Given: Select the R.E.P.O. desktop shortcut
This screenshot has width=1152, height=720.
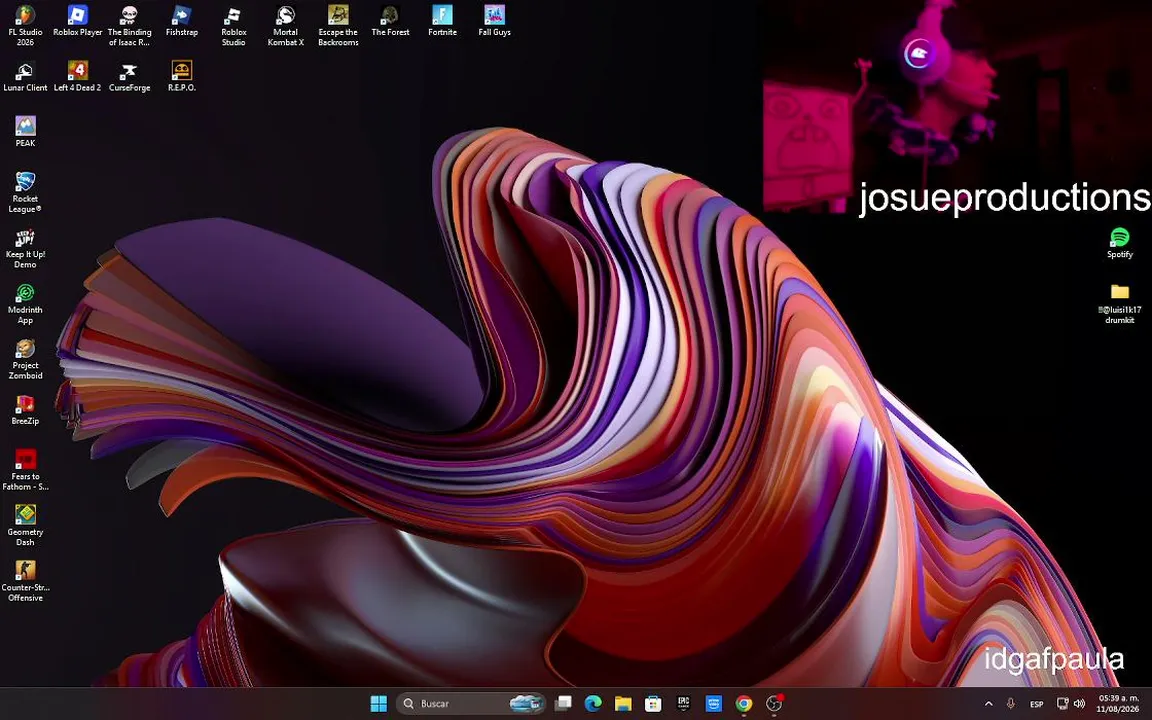Looking at the screenshot, I should [x=181, y=76].
